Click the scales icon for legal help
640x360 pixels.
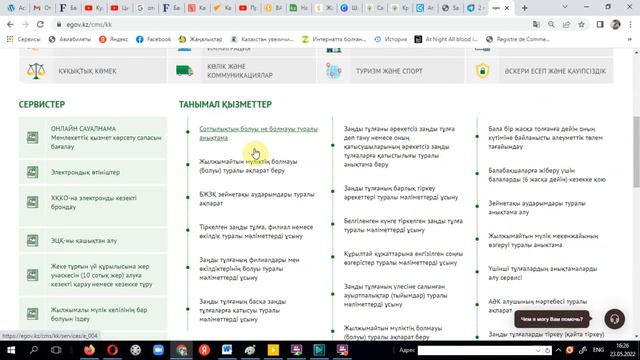(36, 71)
